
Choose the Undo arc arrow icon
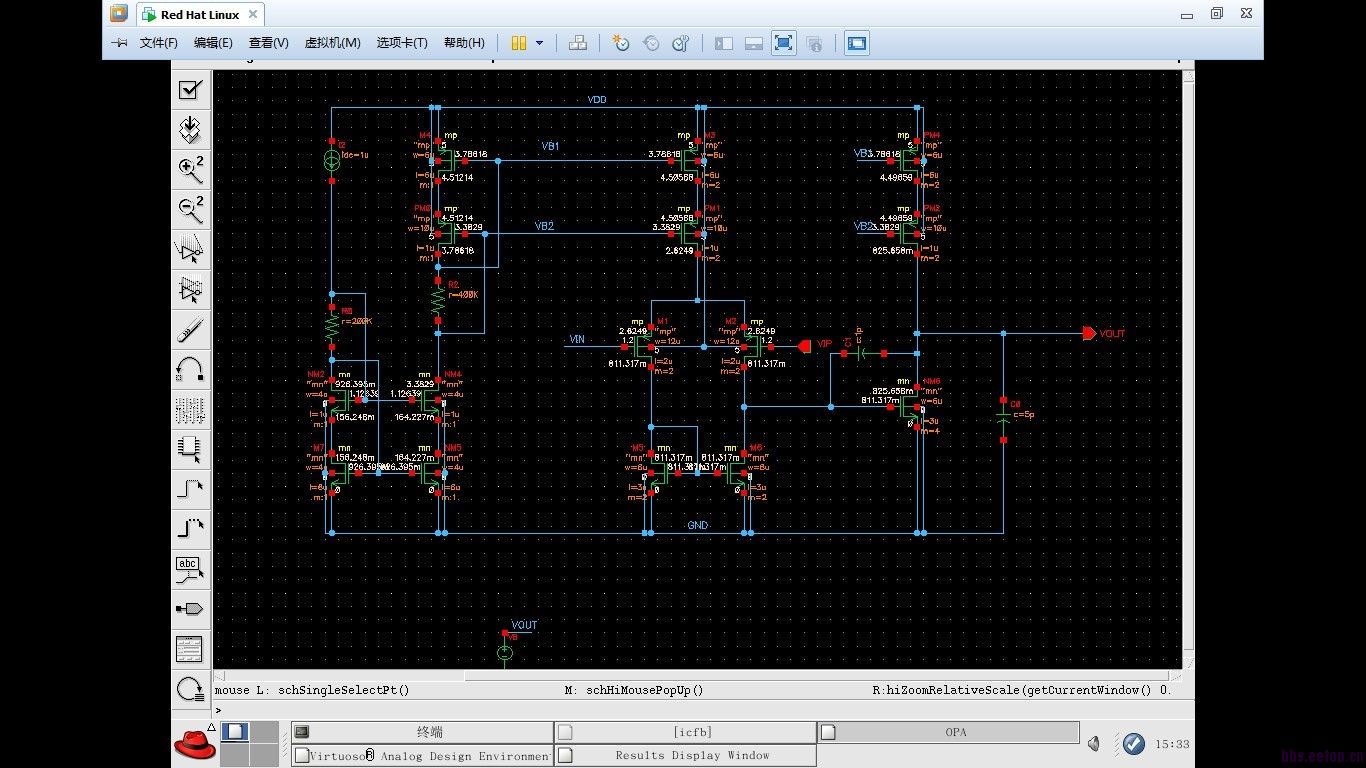(x=190, y=369)
